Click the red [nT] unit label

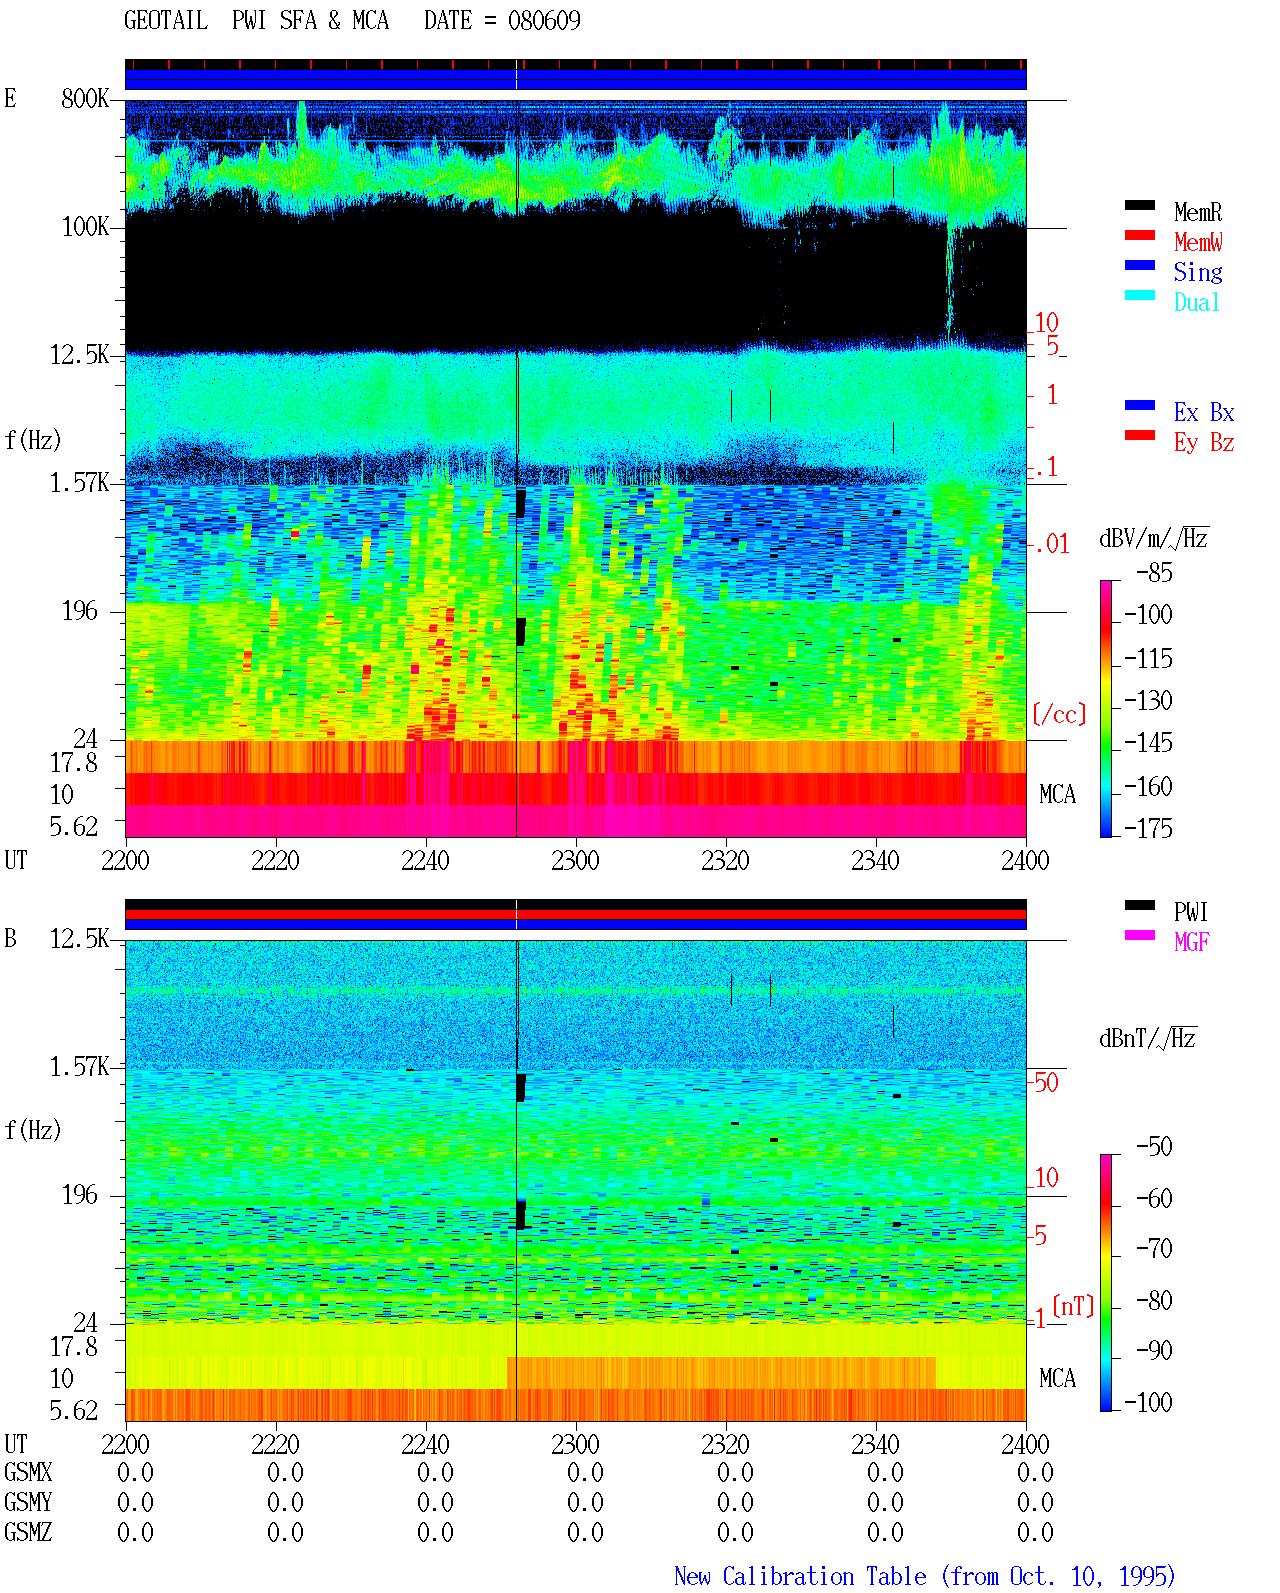(x=1073, y=1306)
